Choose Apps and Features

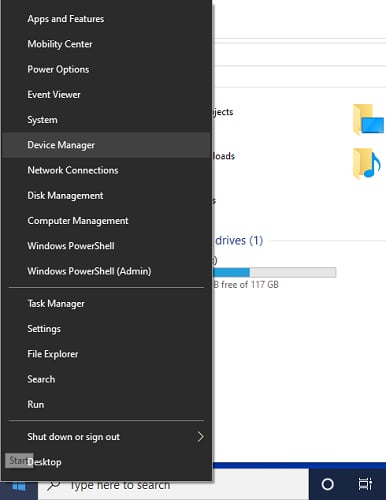107,19
